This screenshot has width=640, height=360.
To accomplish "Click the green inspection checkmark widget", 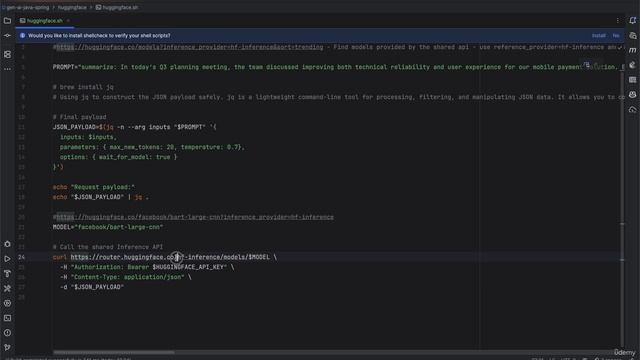I will click(620, 48).
